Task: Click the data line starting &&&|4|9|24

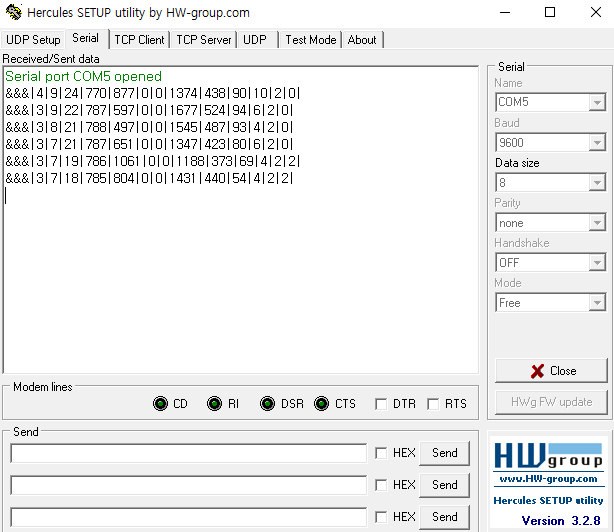Action: click(153, 94)
